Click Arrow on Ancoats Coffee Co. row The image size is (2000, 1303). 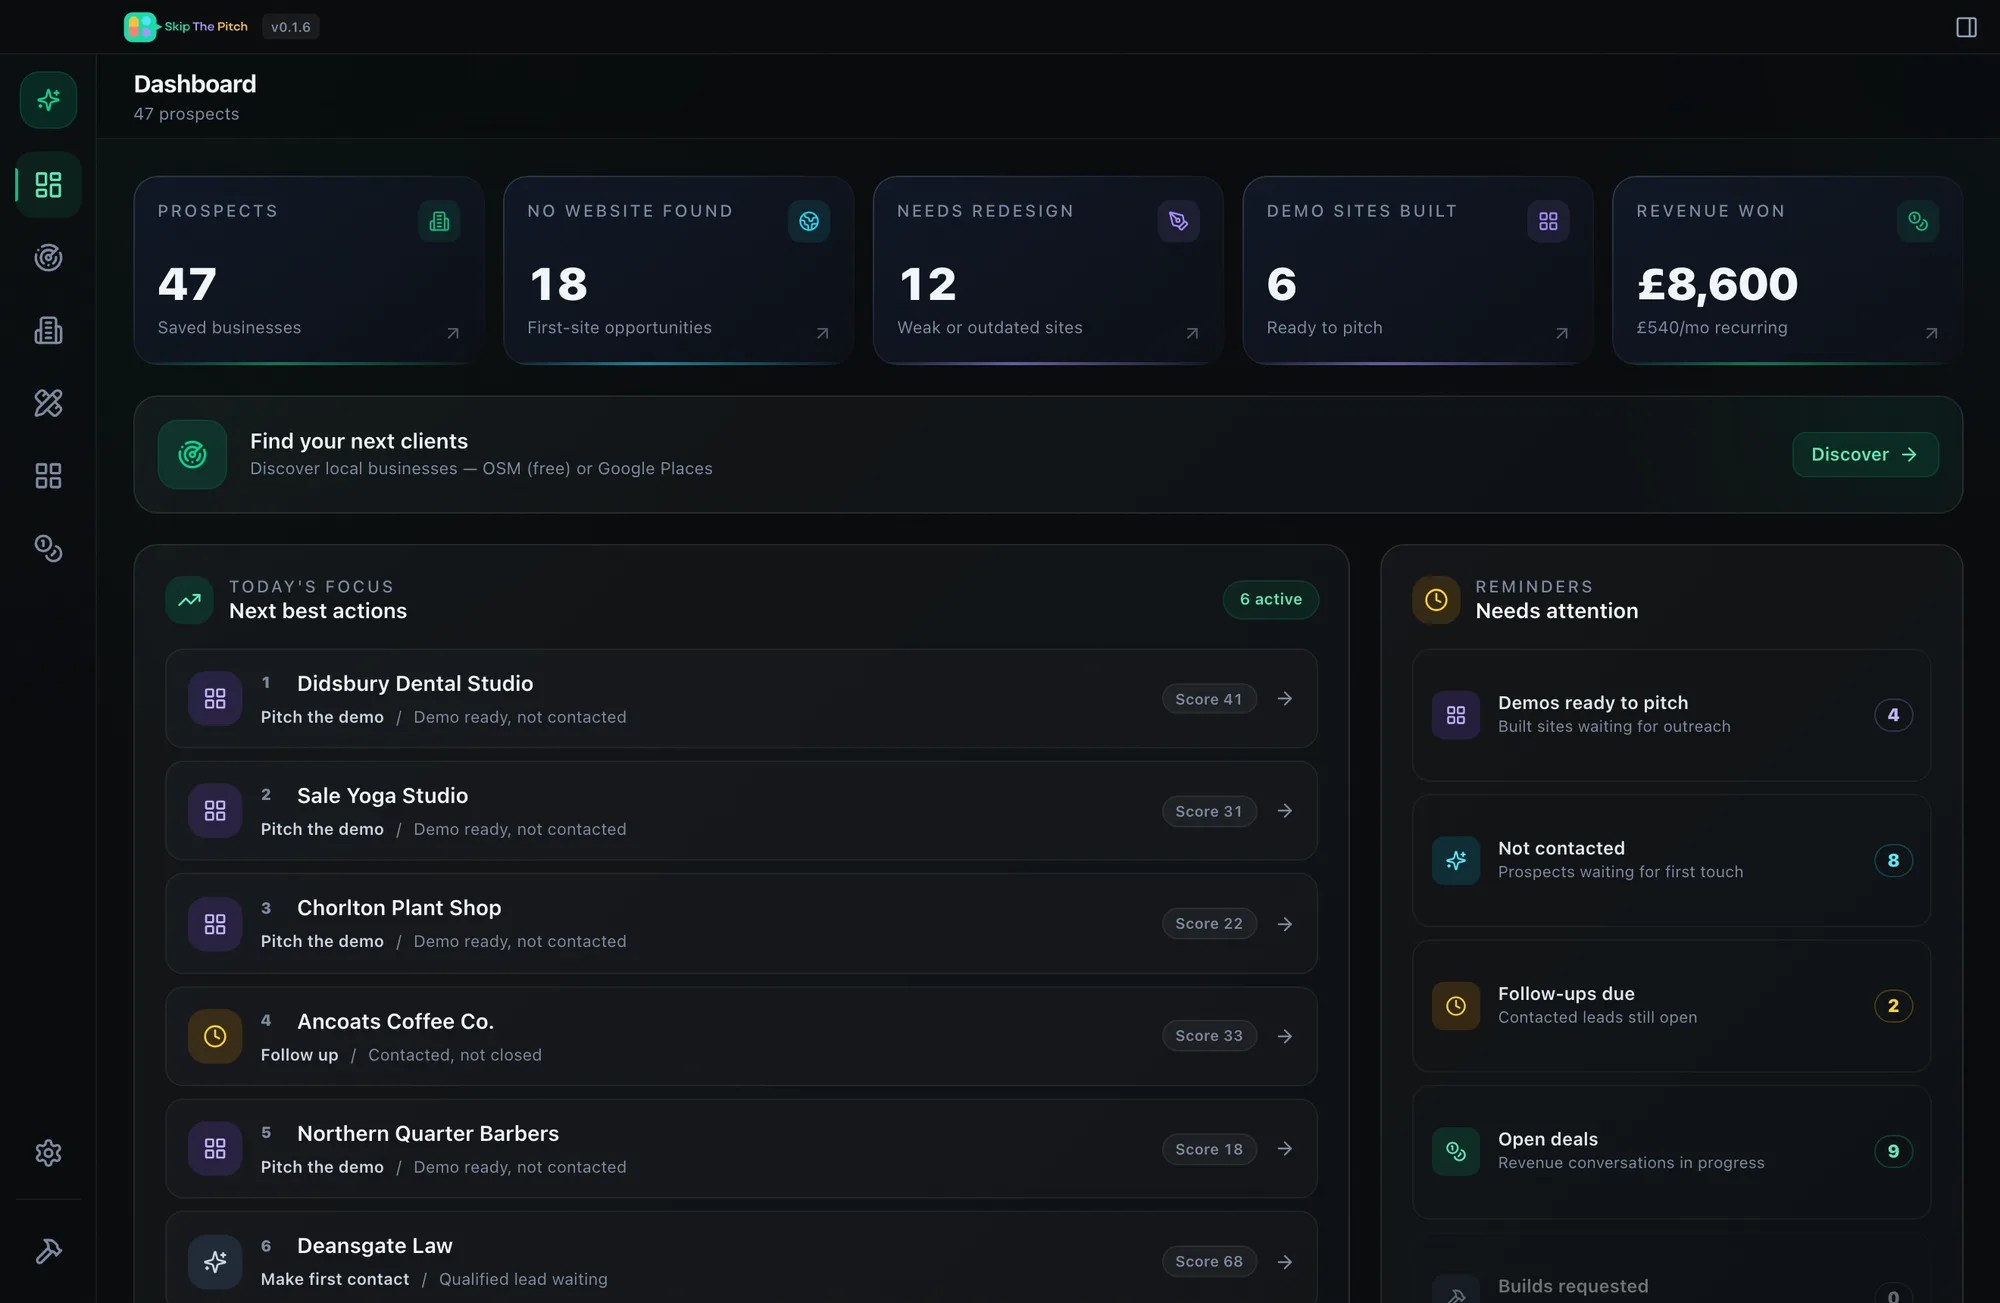coord(1285,1036)
